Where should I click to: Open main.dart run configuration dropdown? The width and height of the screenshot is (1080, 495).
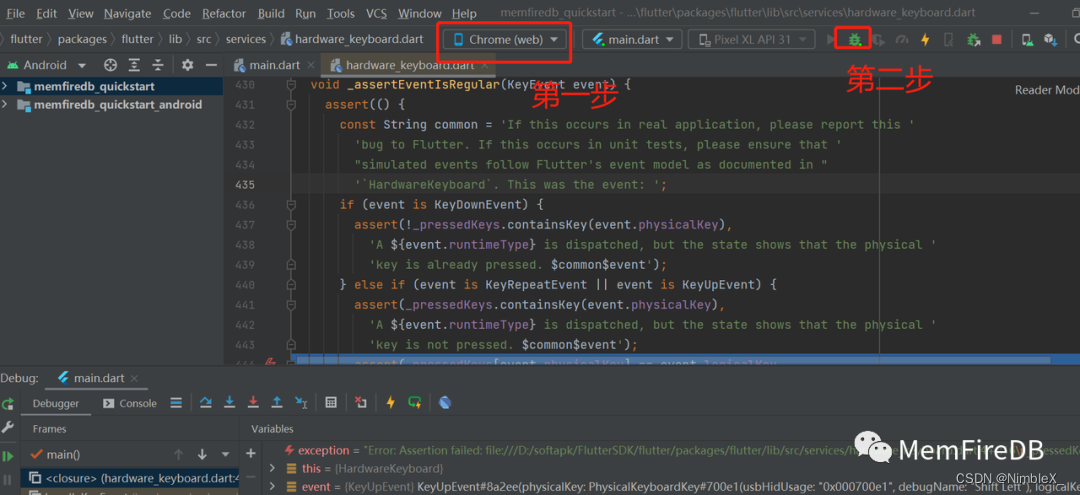(632, 40)
